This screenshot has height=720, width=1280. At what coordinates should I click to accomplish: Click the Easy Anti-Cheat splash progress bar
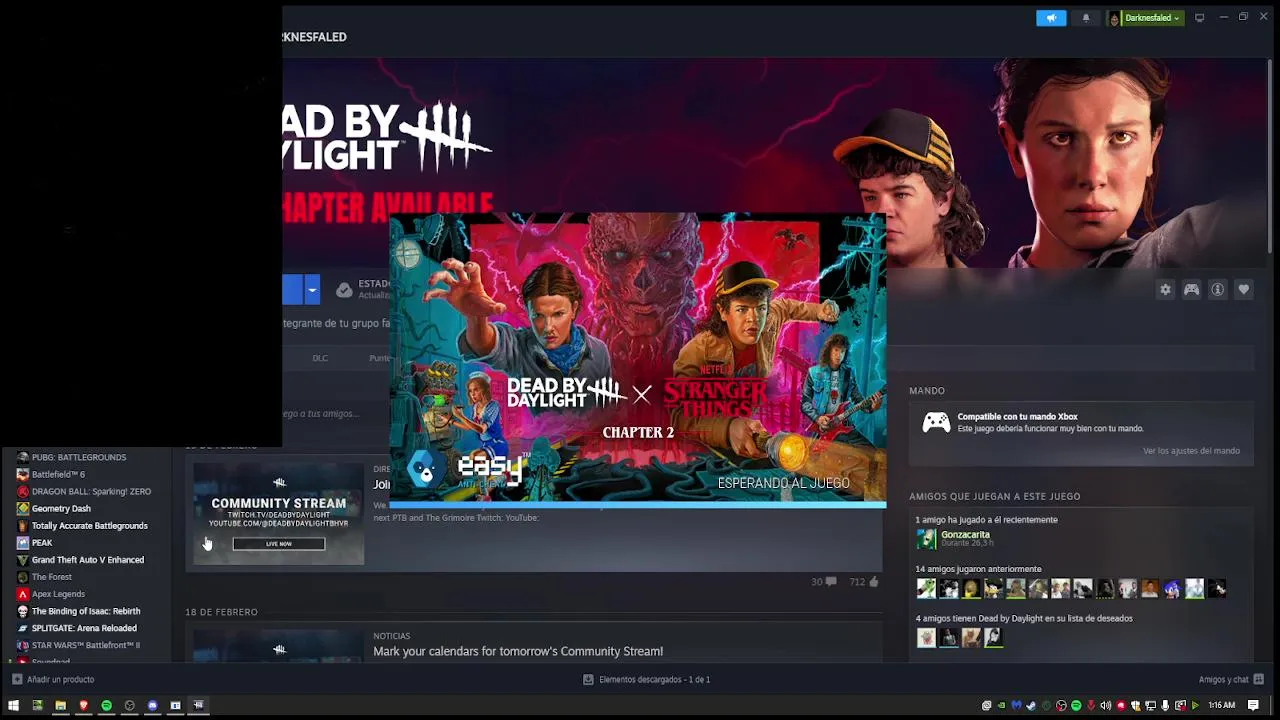point(638,504)
